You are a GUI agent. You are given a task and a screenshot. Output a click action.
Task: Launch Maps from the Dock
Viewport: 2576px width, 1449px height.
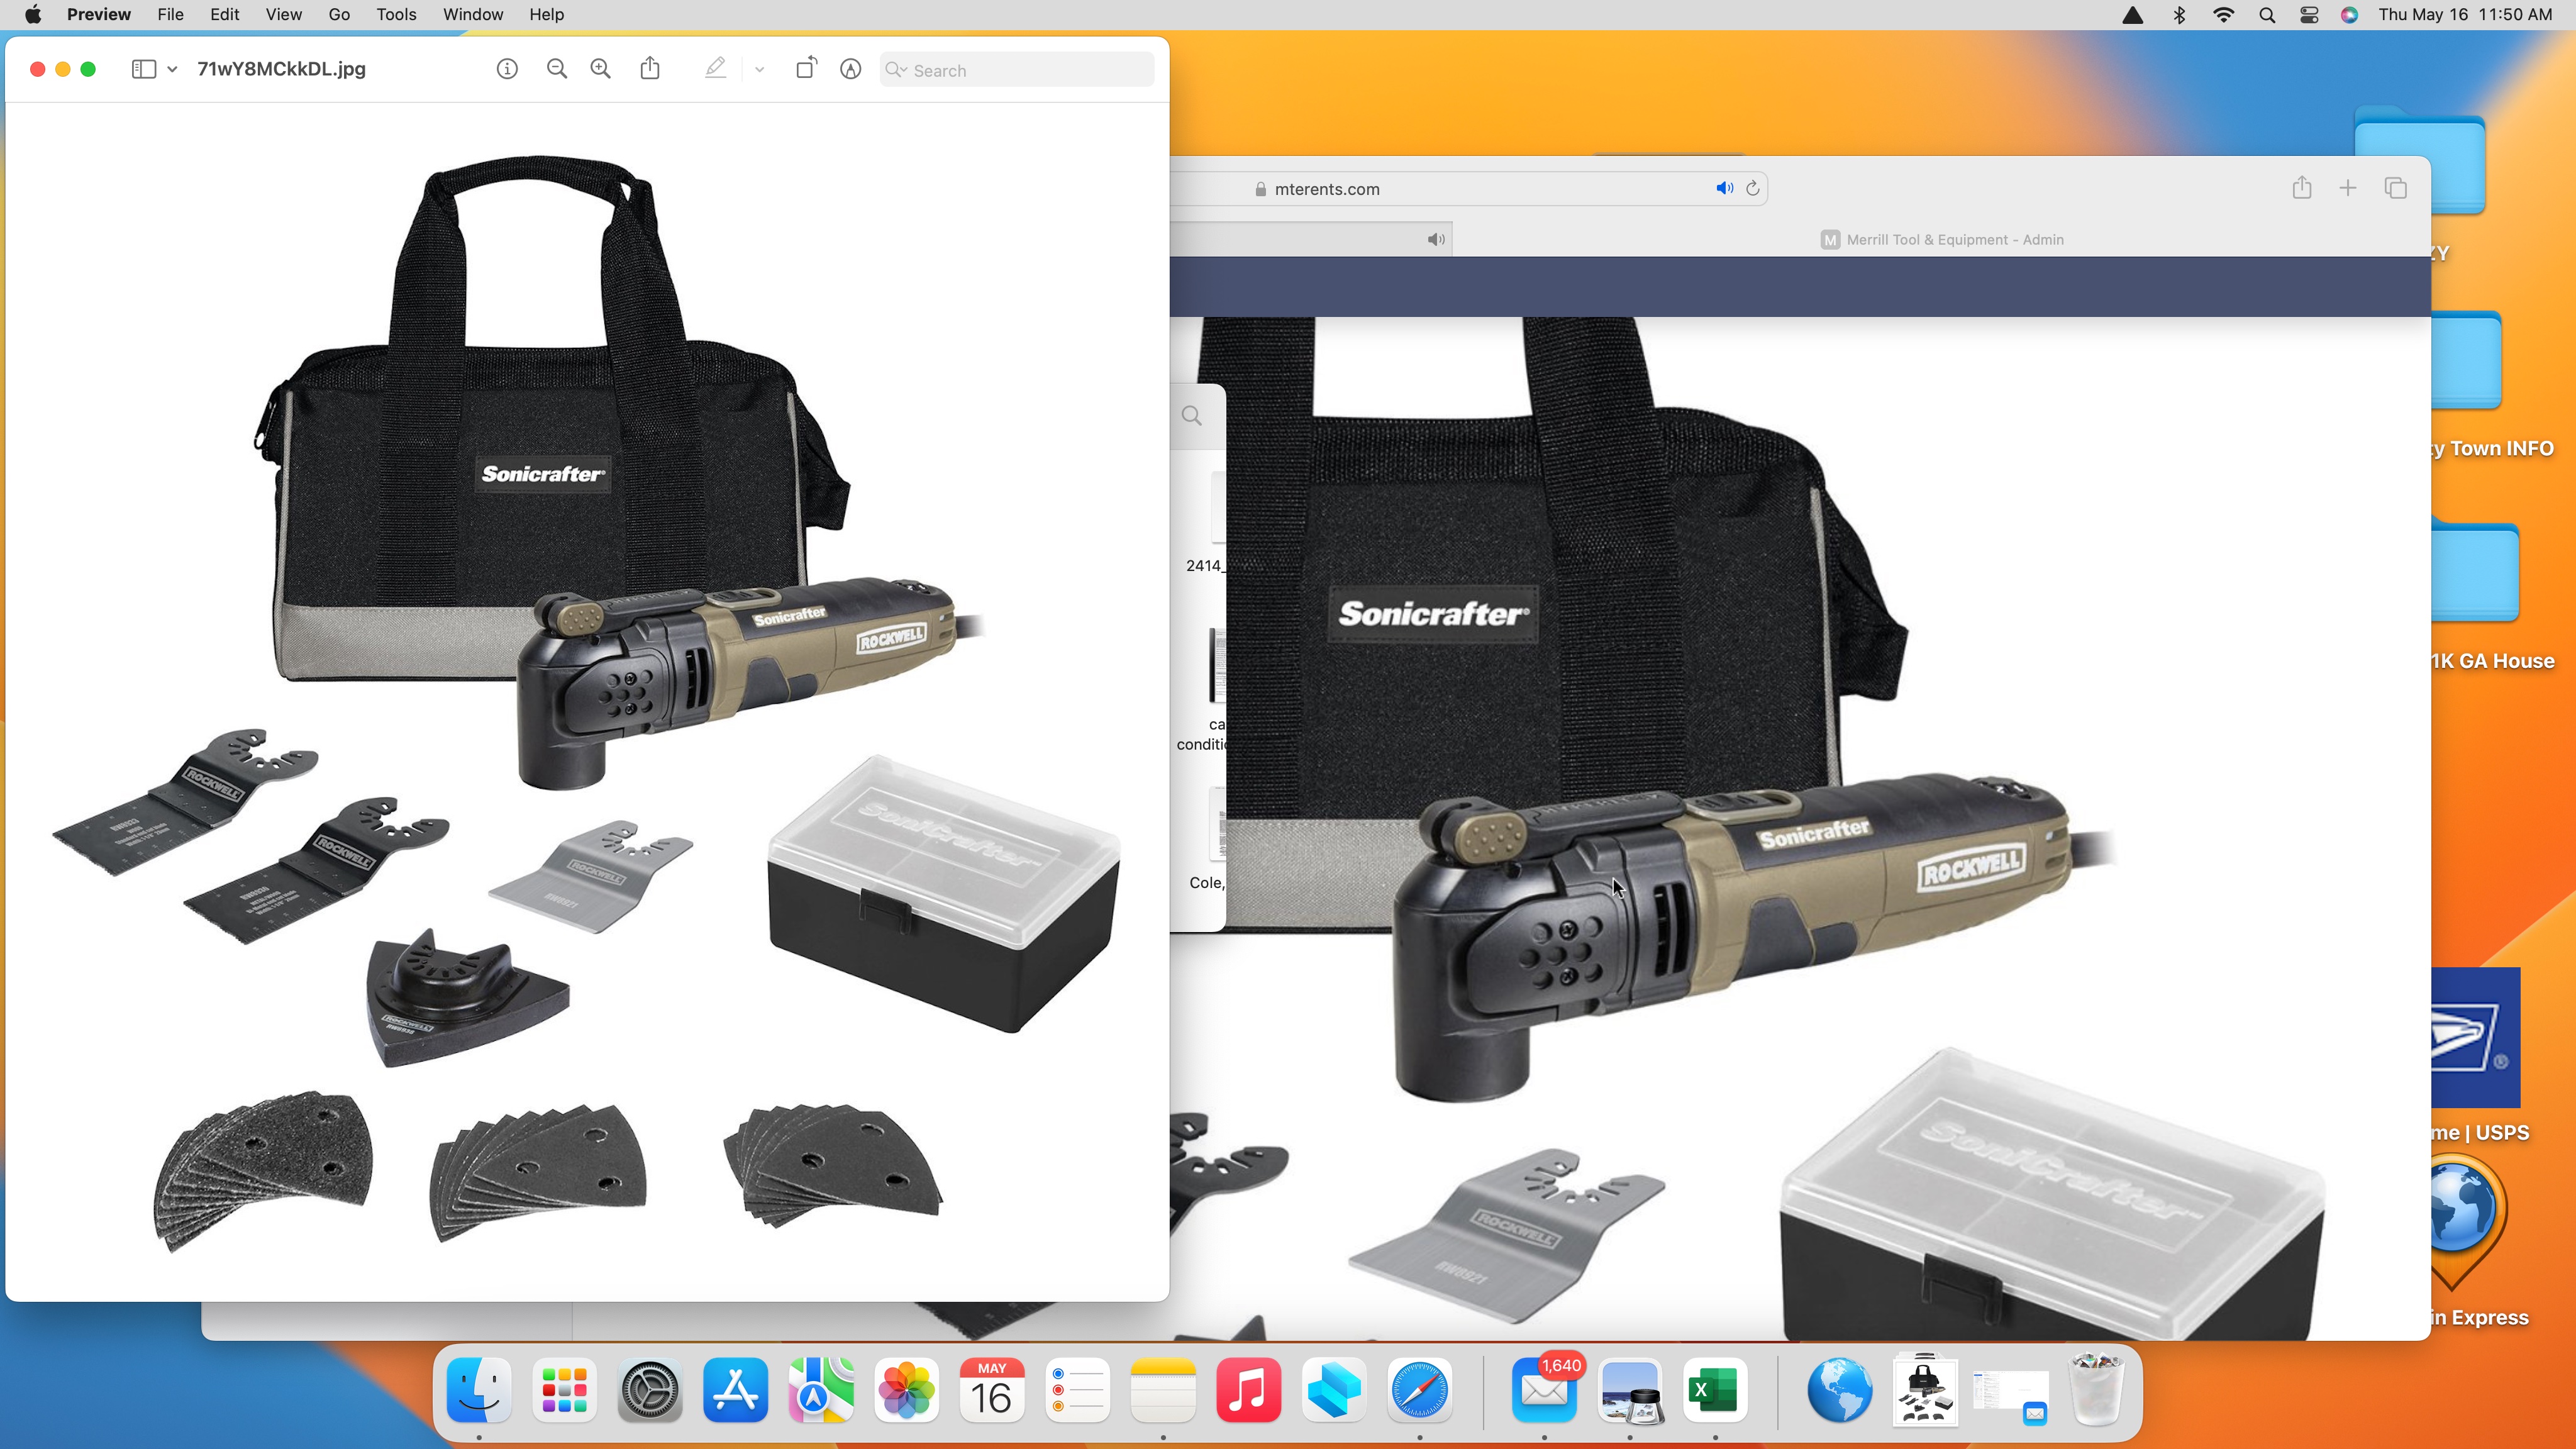pyautogui.click(x=821, y=1390)
